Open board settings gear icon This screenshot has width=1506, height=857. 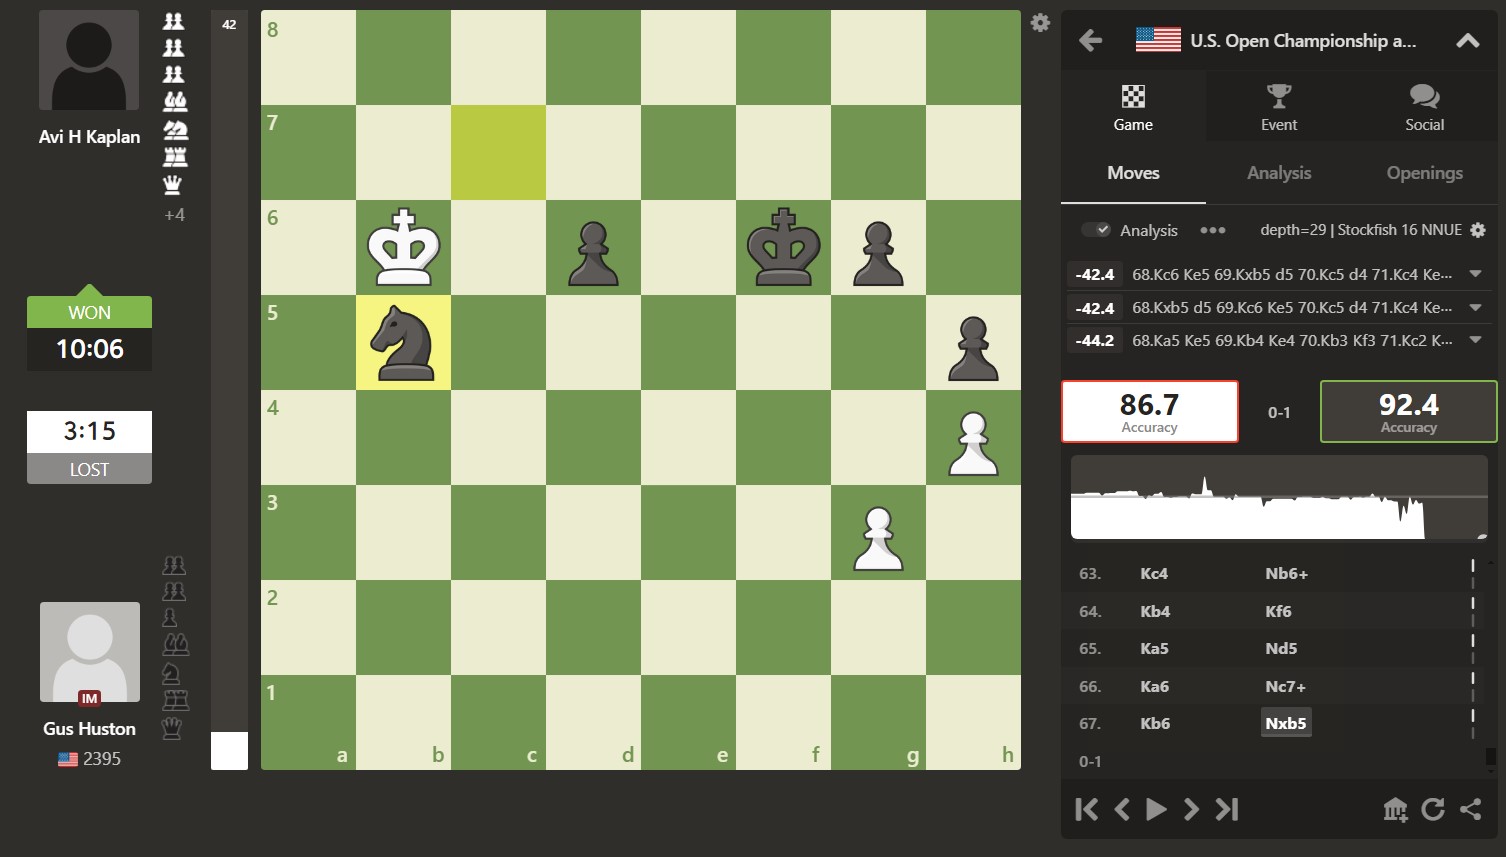point(1040,22)
